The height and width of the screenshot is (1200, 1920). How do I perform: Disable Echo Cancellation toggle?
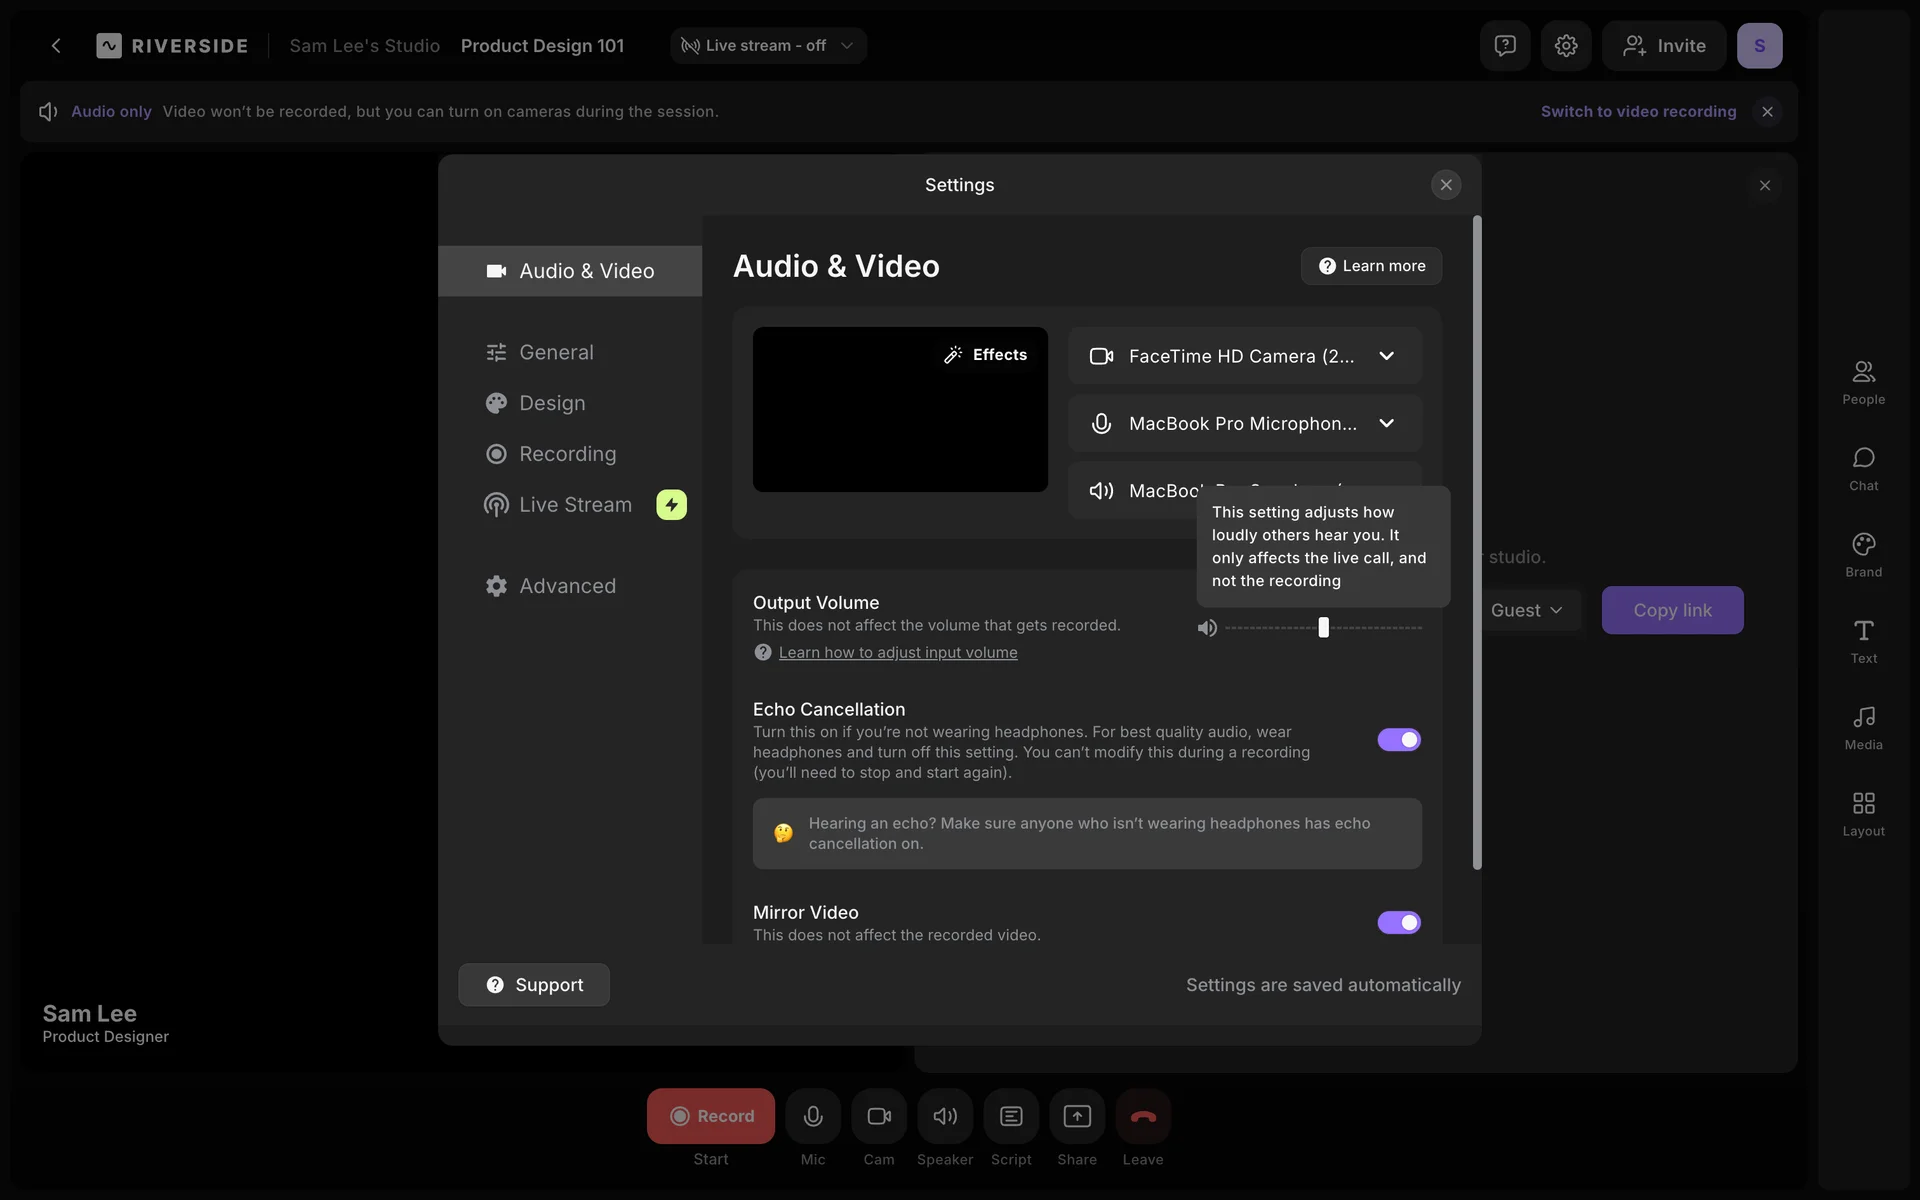pyautogui.click(x=1399, y=740)
